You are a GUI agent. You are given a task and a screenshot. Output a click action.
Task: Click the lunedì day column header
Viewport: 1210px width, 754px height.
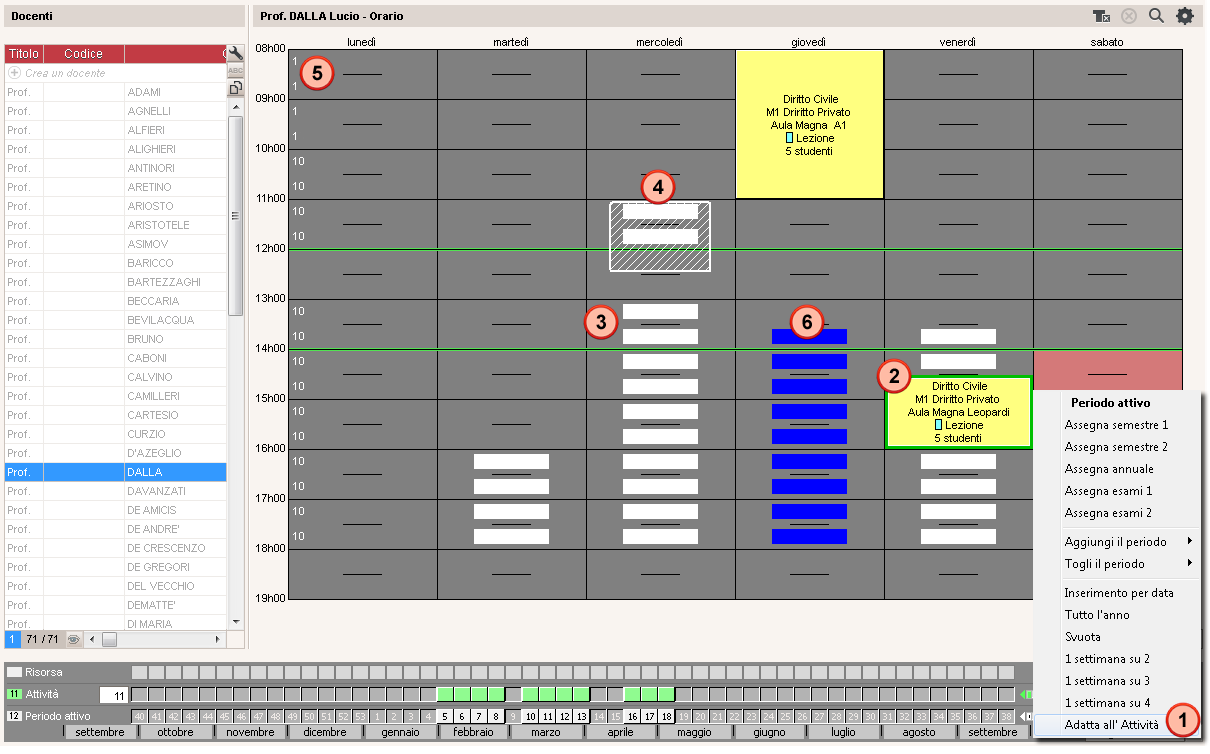362,42
